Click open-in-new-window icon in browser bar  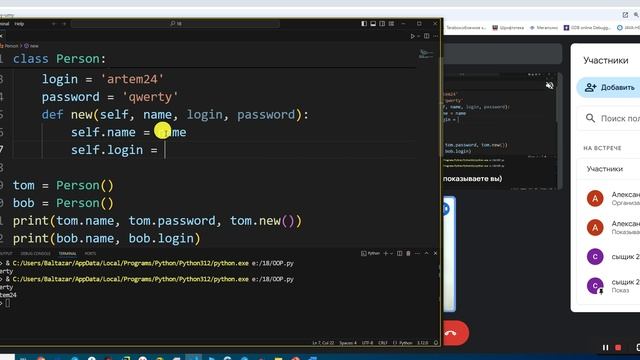pos(625,15)
